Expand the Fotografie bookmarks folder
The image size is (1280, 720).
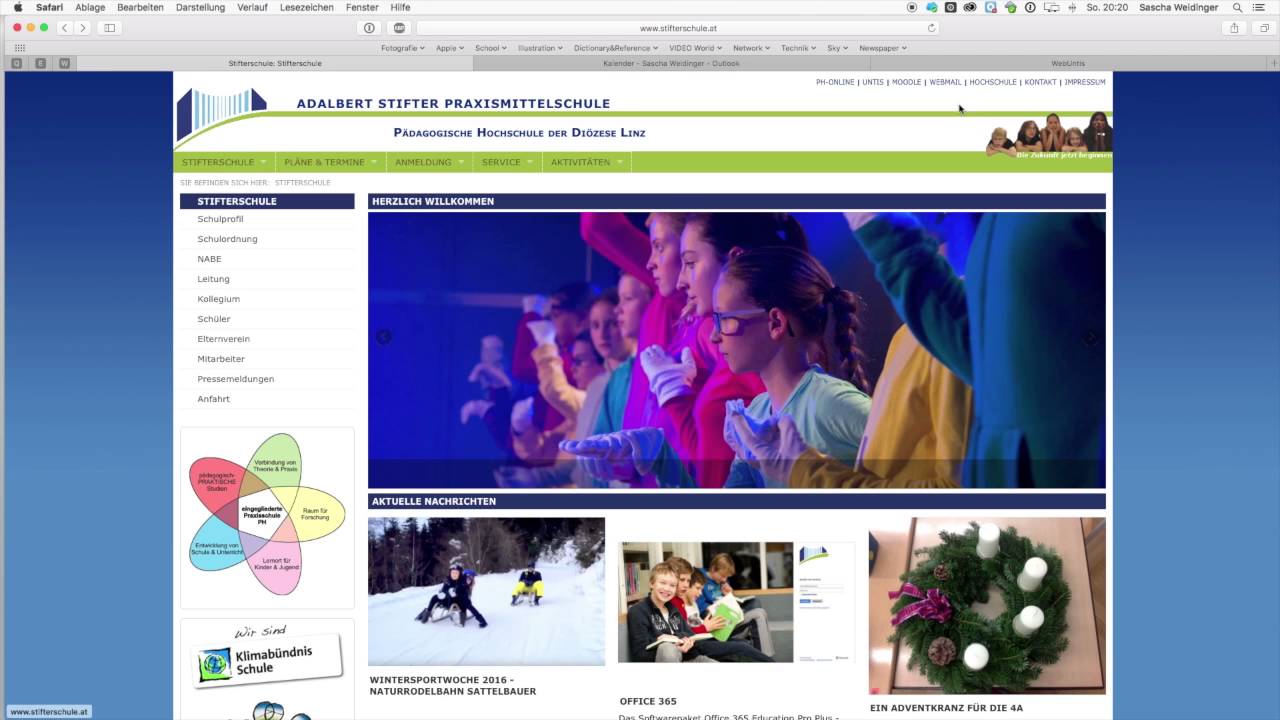tap(403, 48)
